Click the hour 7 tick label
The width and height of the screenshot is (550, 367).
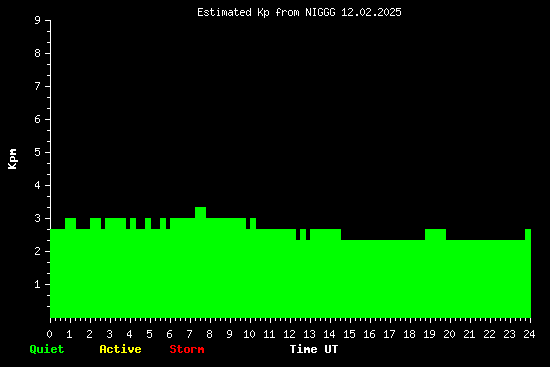pyautogui.click(x=189, y=334)
